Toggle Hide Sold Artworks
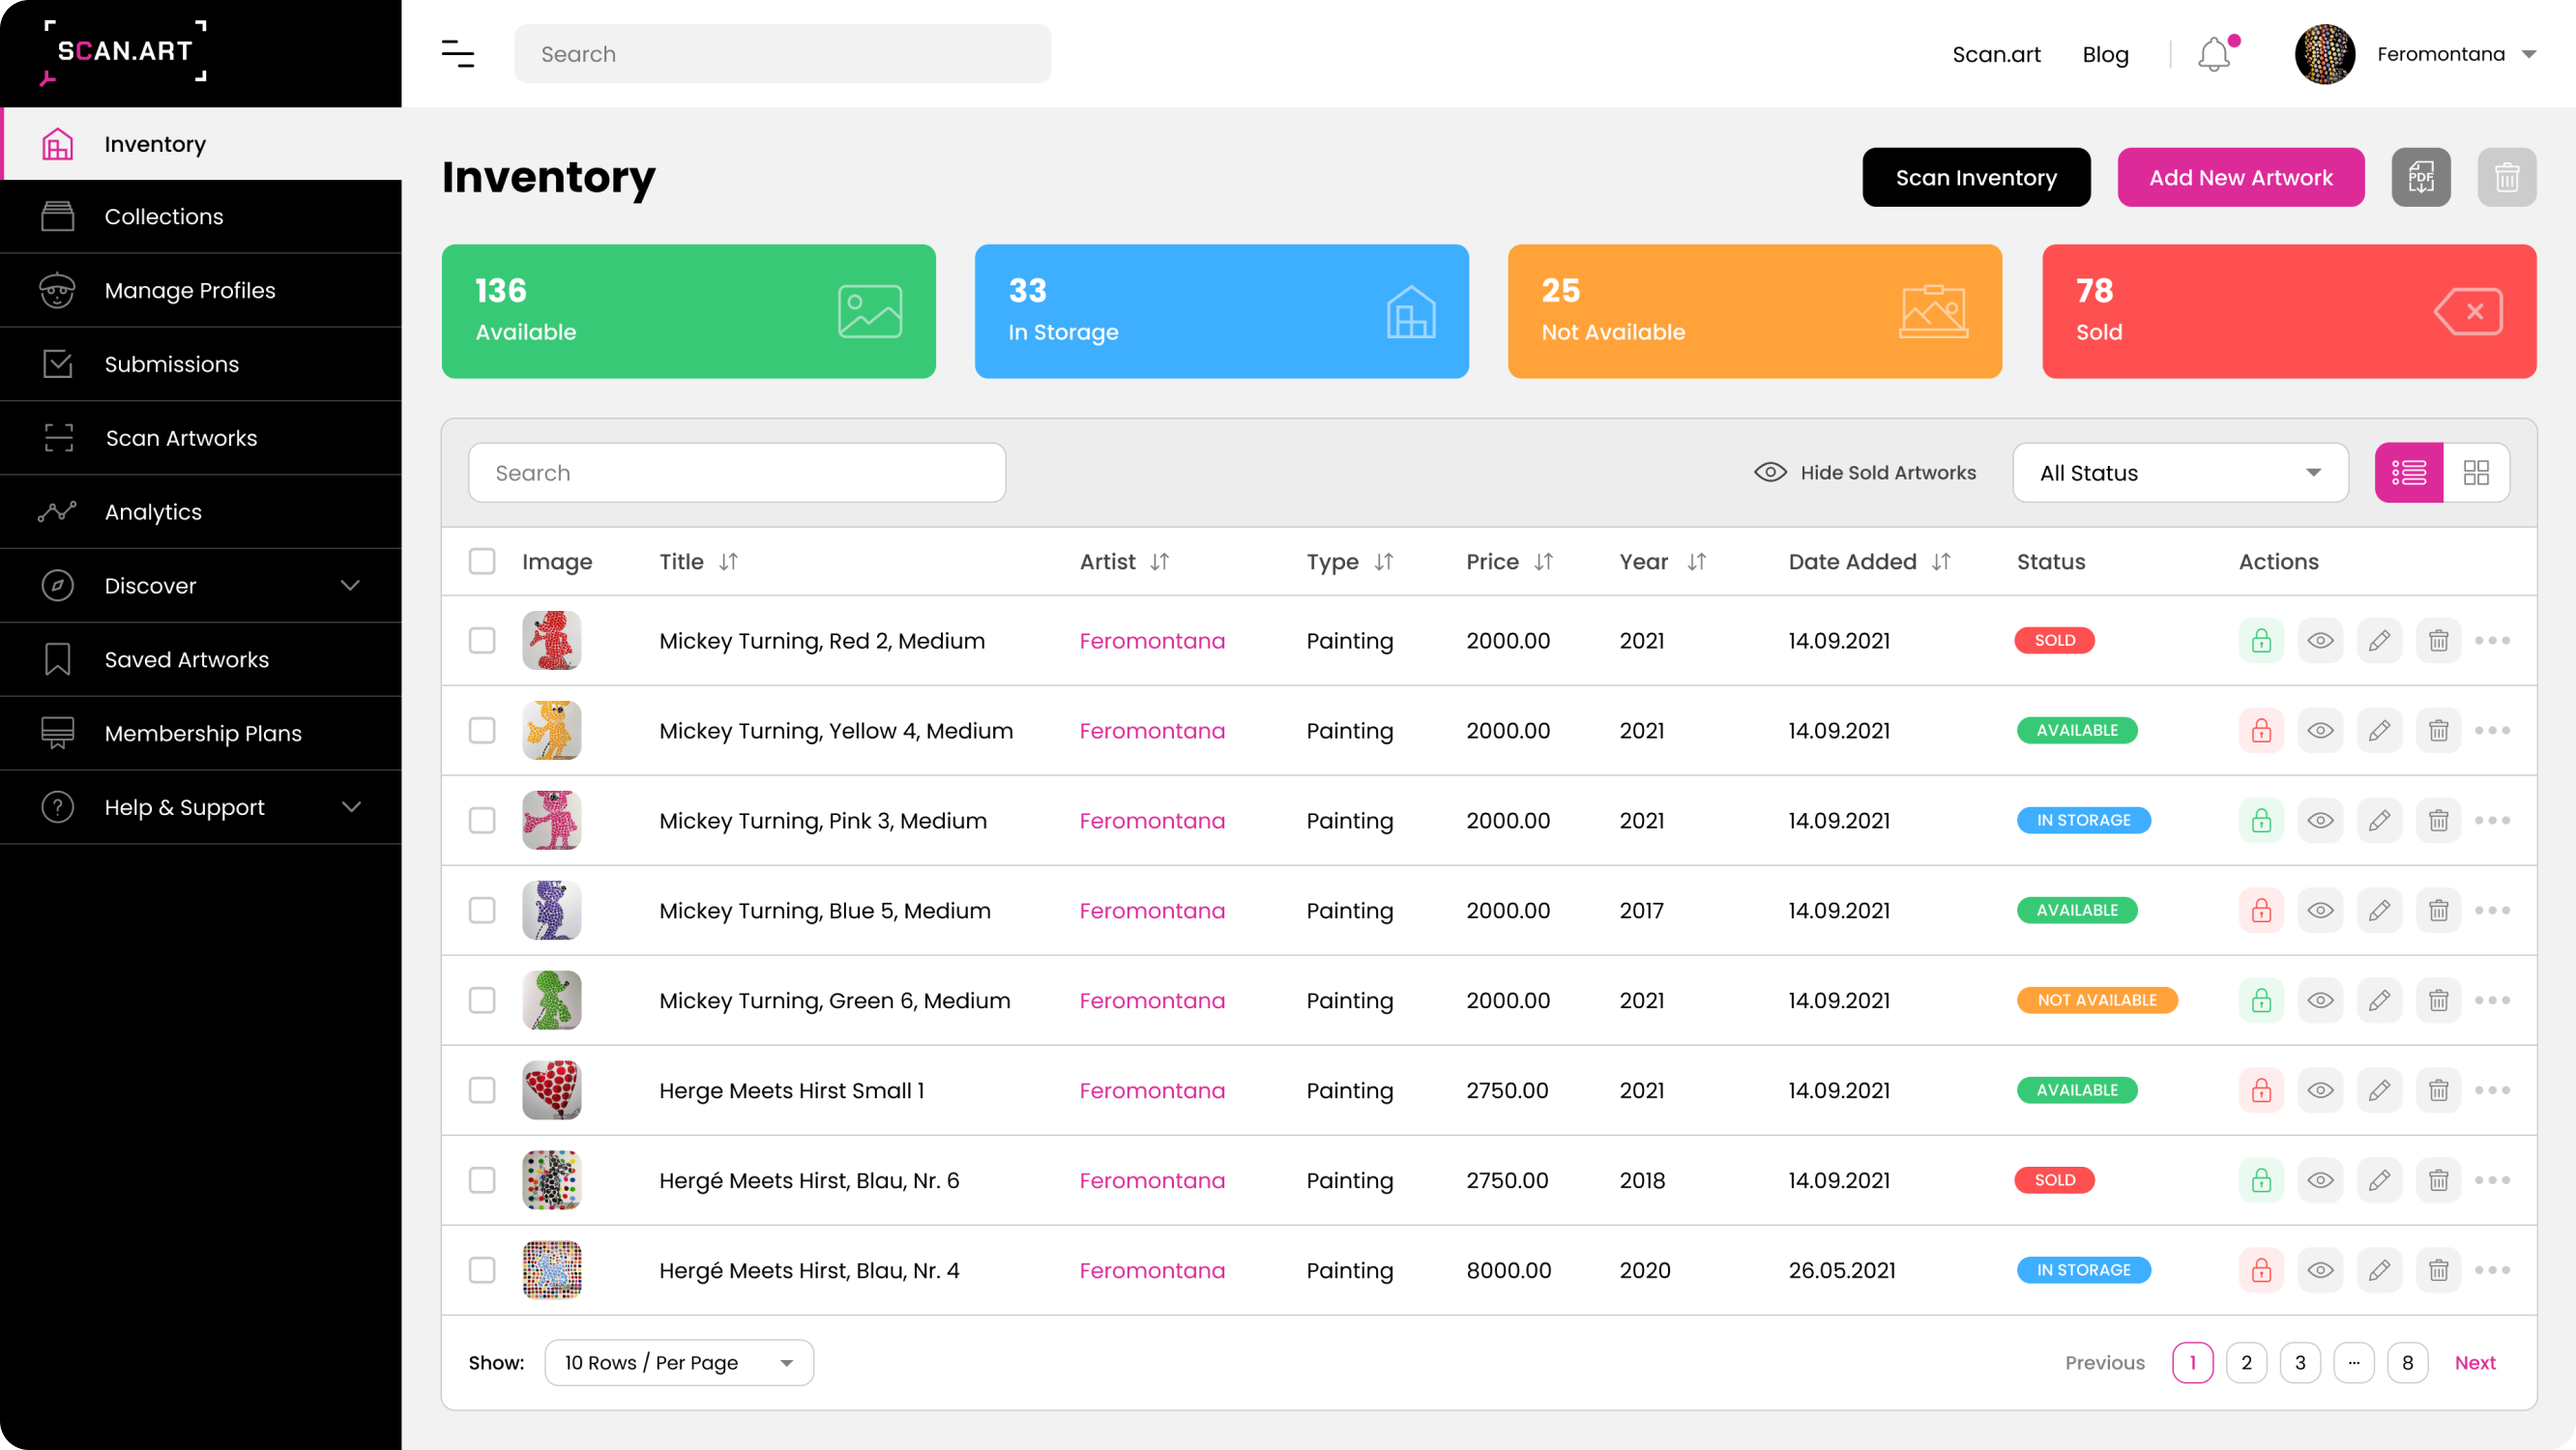 (1865, 472)
